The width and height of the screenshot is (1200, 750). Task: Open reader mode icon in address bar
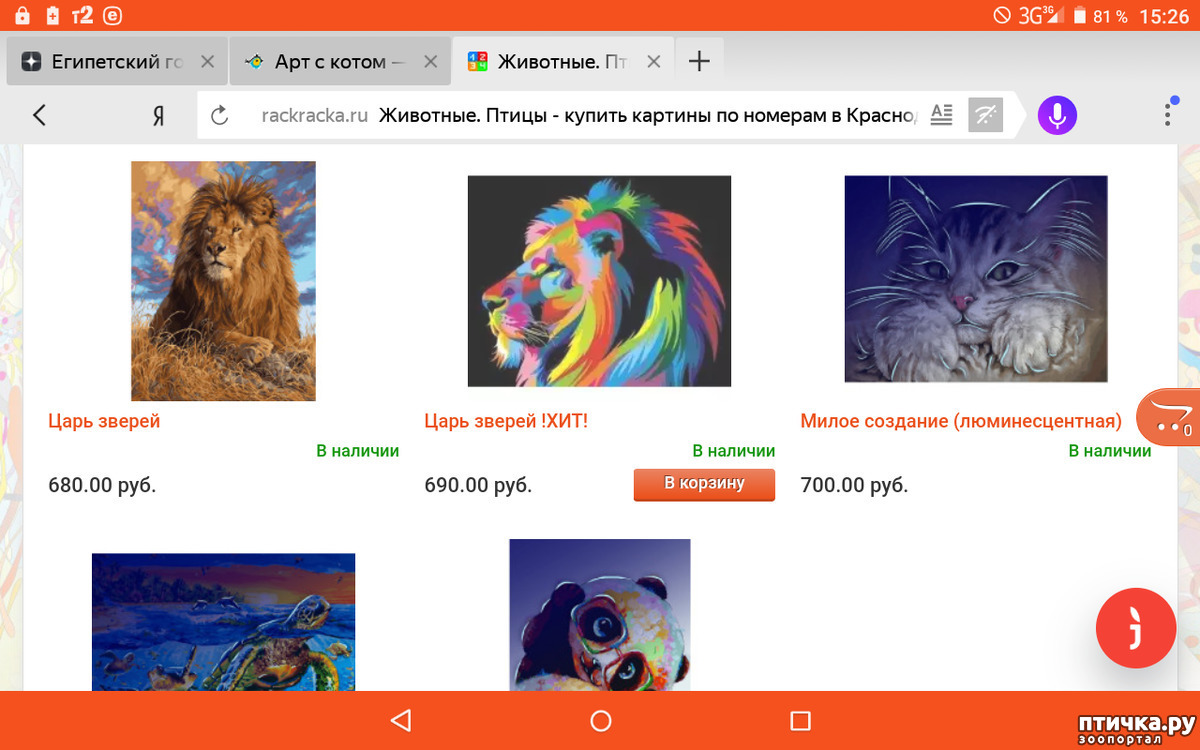coord(941,115)
